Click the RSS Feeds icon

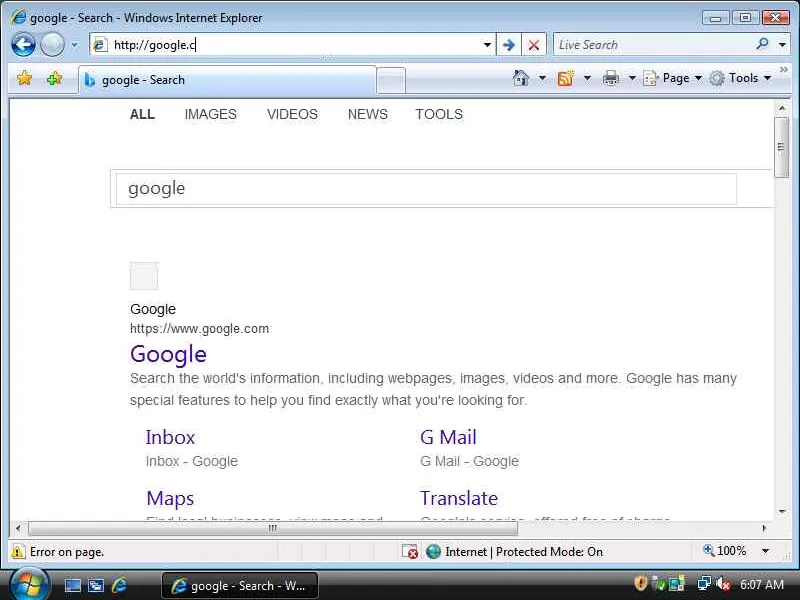[565, 78]
